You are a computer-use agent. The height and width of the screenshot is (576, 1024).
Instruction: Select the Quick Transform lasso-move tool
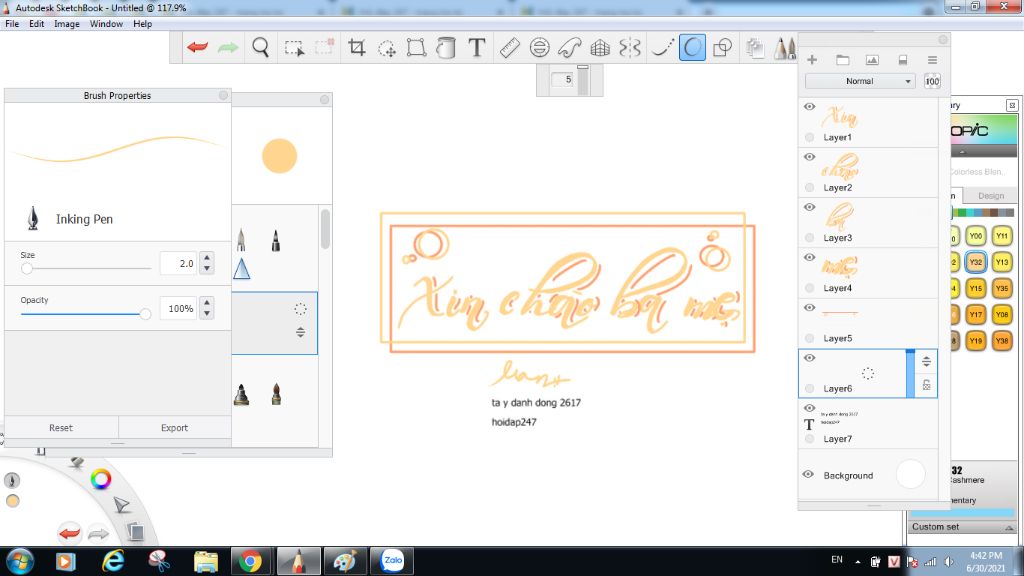[x=387, y=48]
